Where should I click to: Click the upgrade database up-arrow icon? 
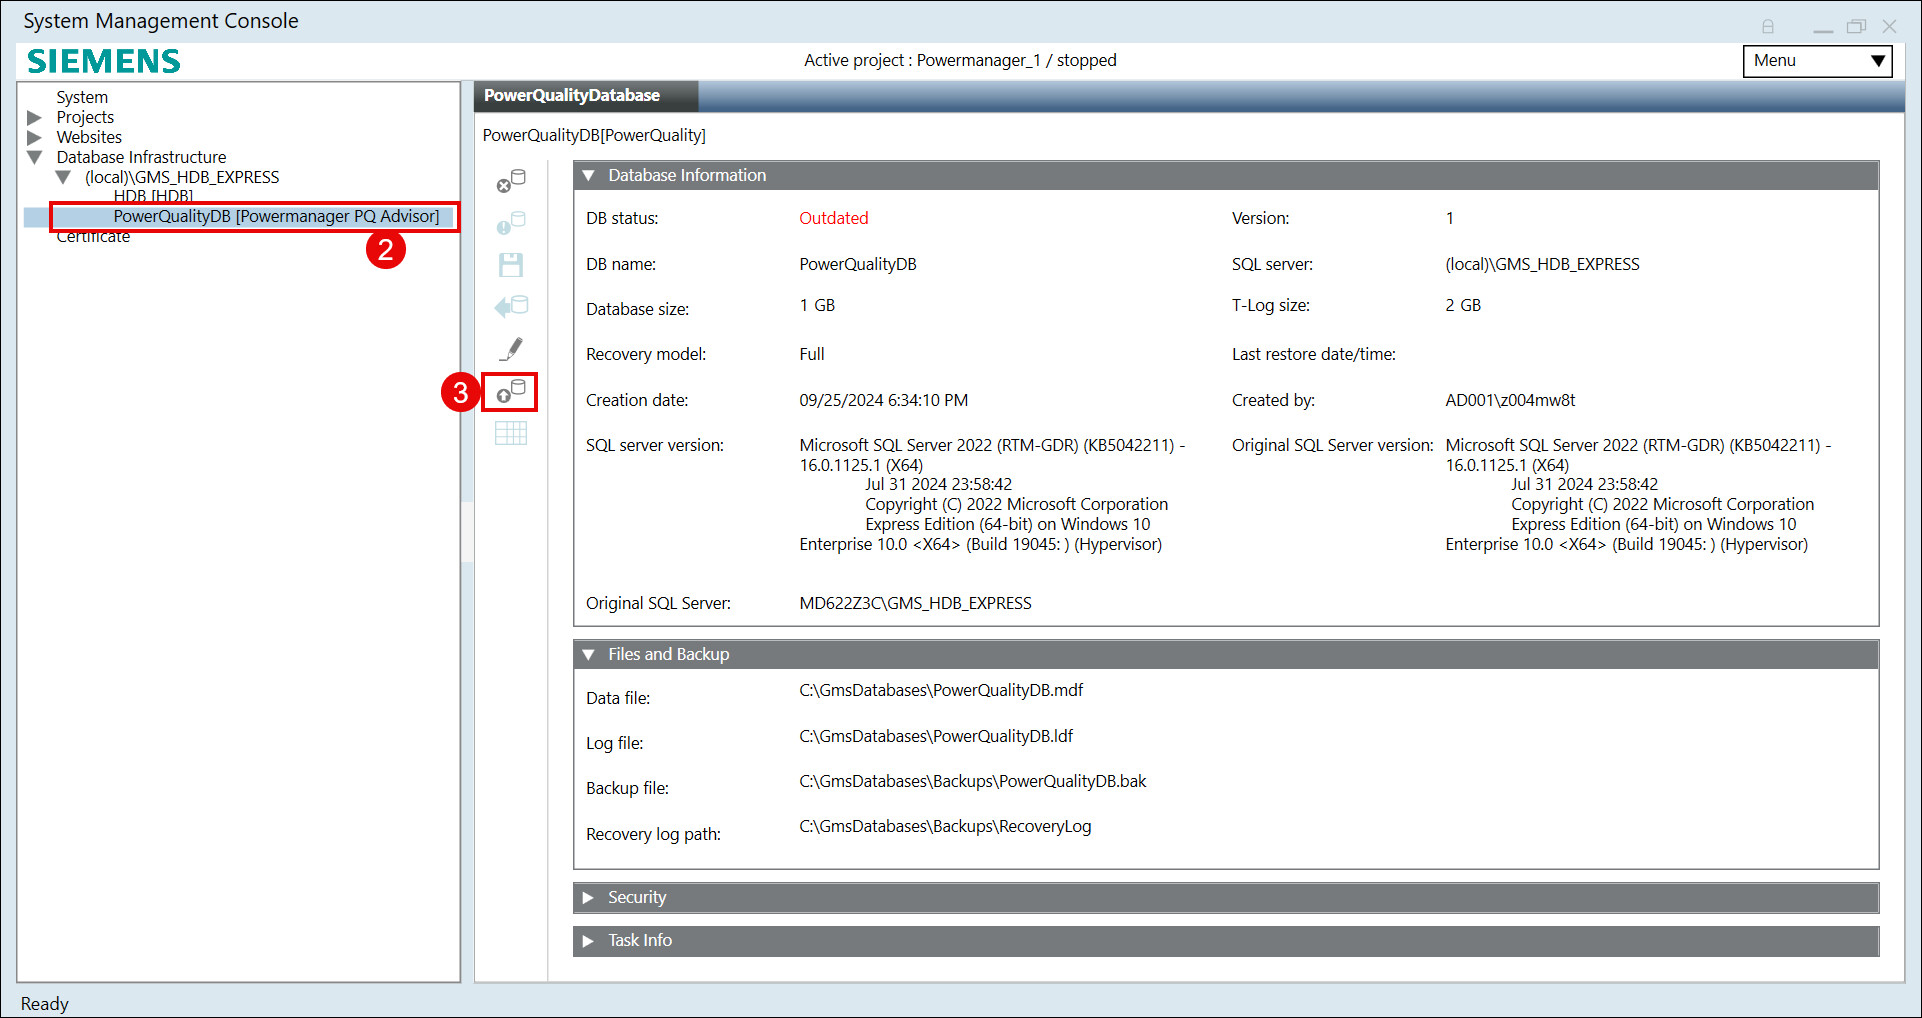[511, 392]
